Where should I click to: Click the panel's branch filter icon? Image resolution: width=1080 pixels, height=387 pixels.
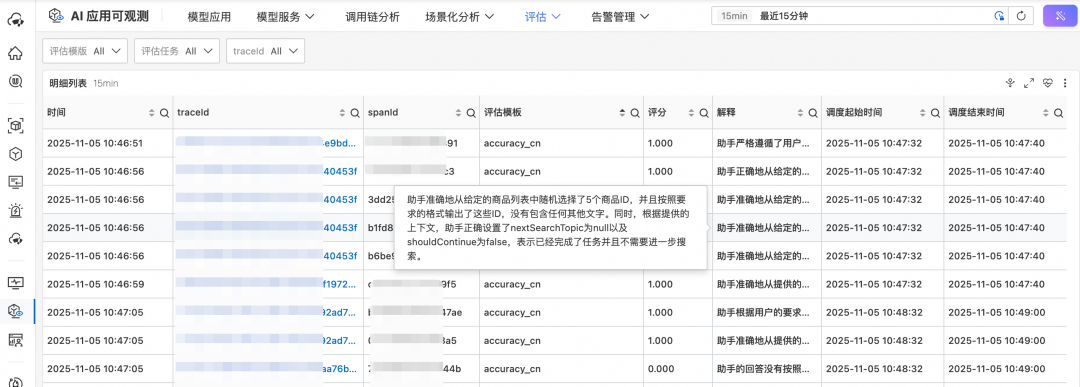1010,83
